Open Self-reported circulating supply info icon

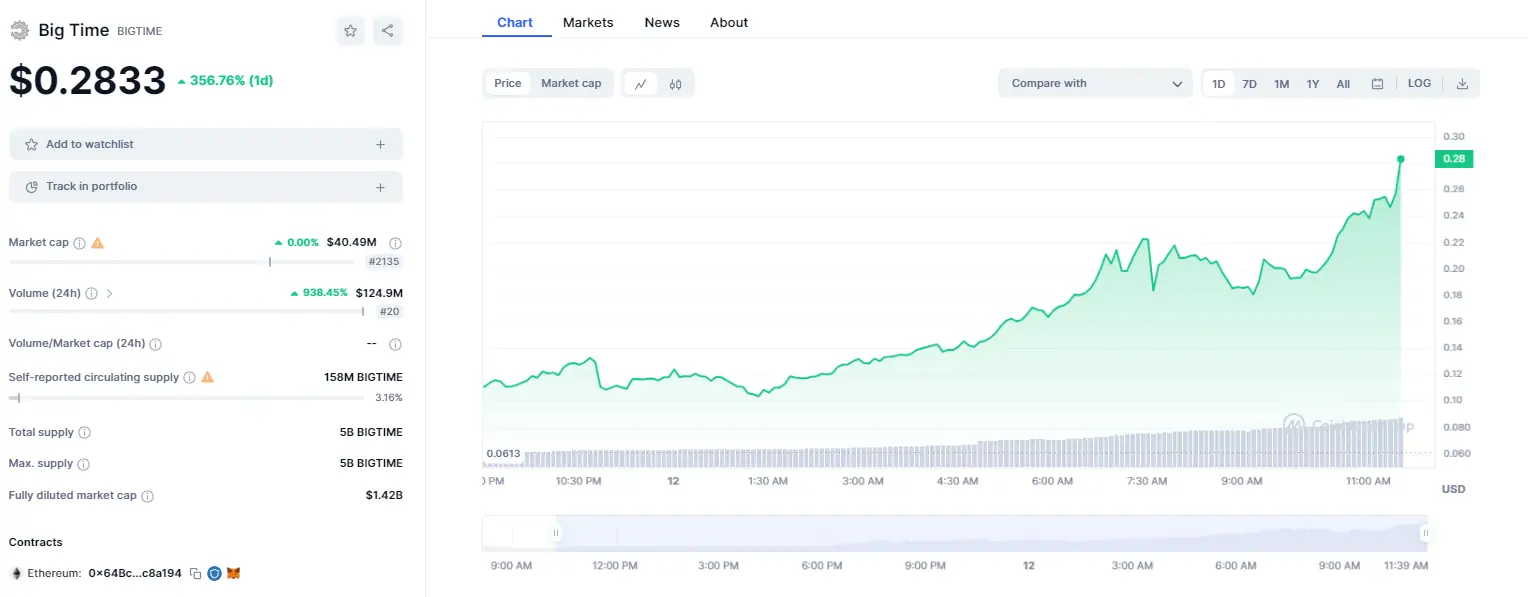190,378
